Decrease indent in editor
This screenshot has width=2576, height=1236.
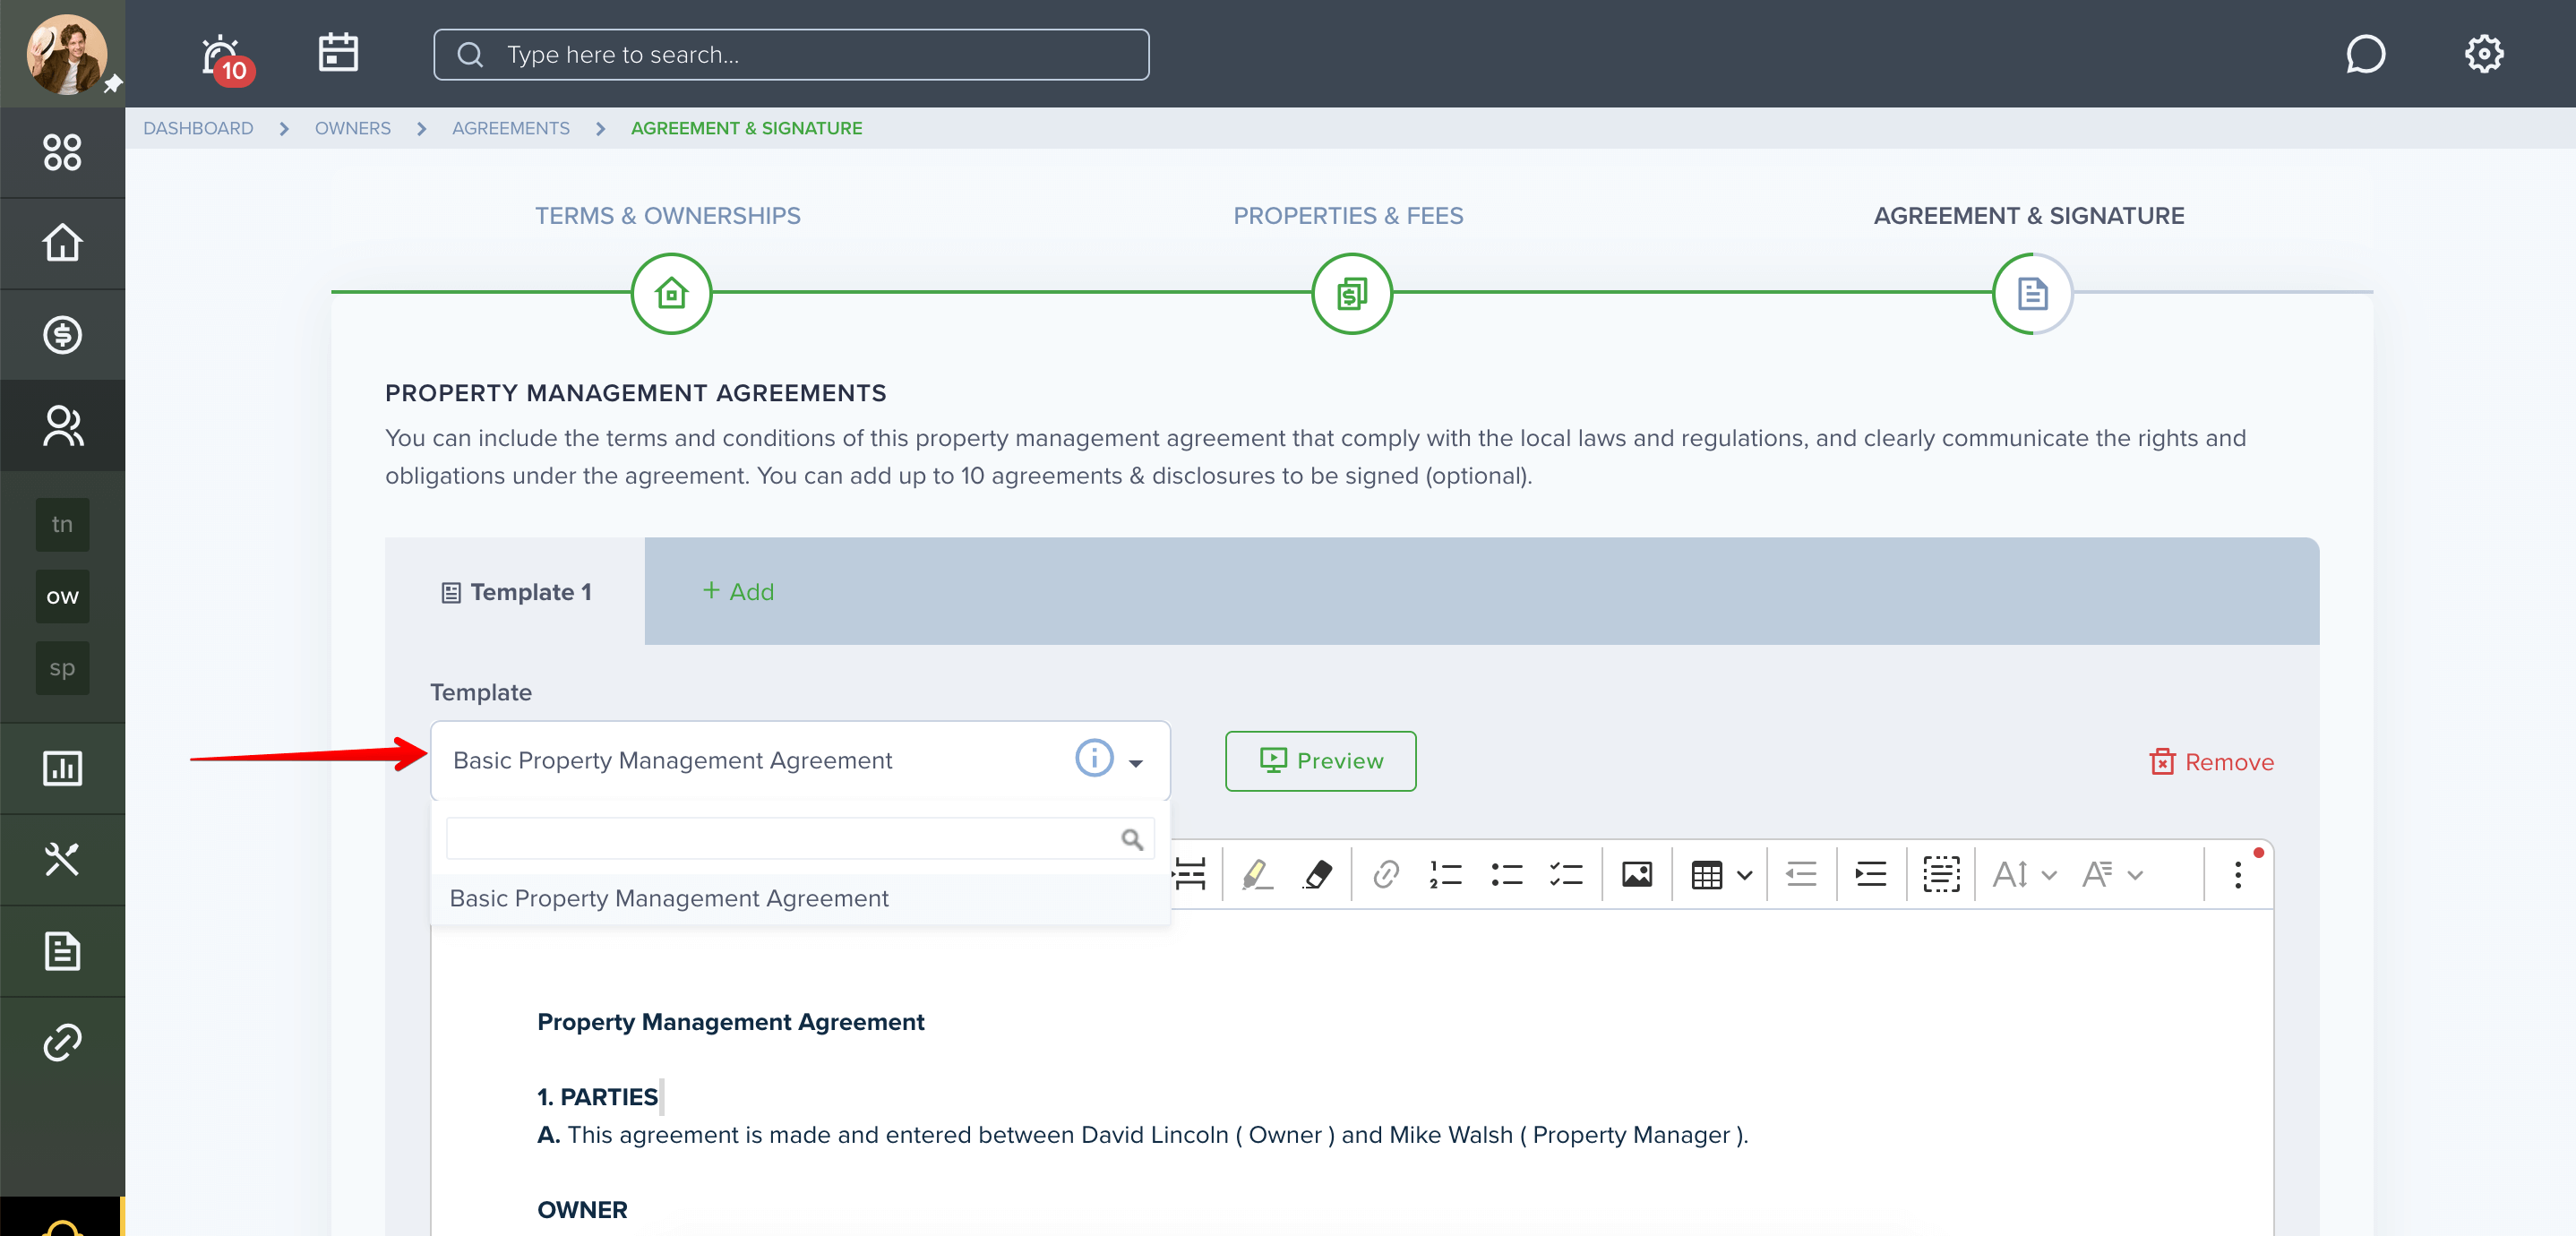click(1801, 874)
